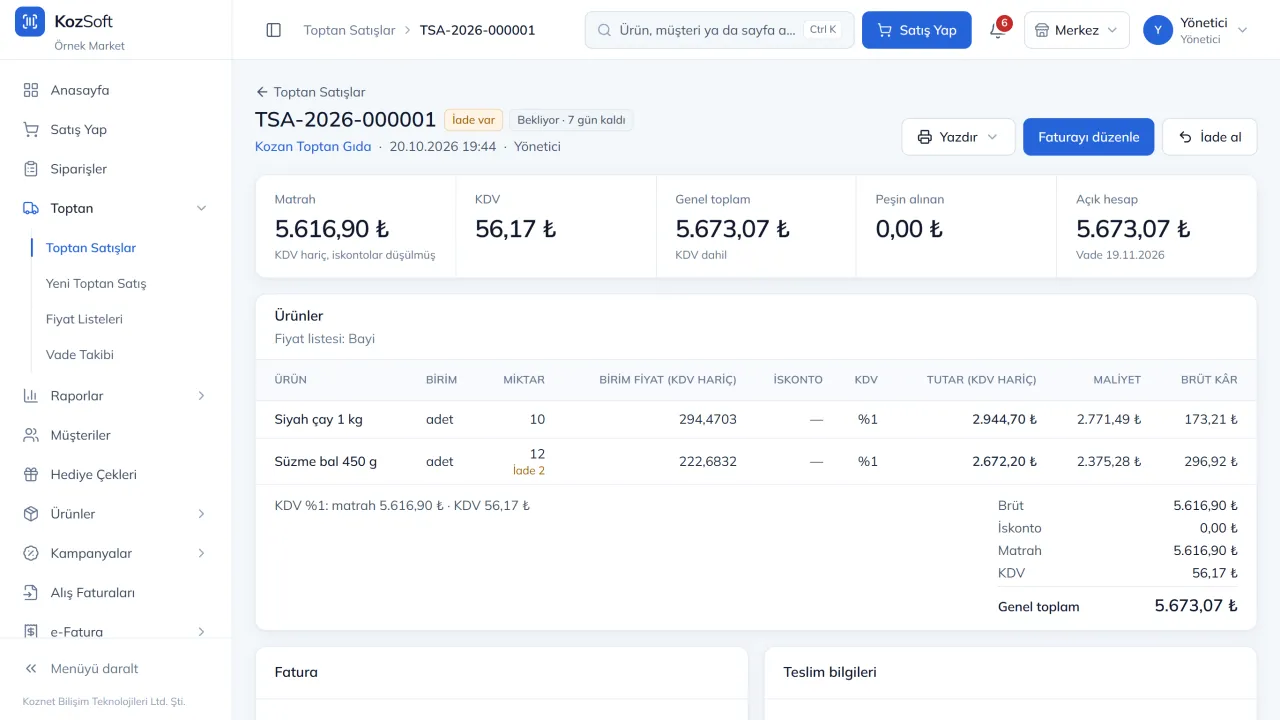Open Kozan Toptan Gıda customer link

tap(313, 147)
